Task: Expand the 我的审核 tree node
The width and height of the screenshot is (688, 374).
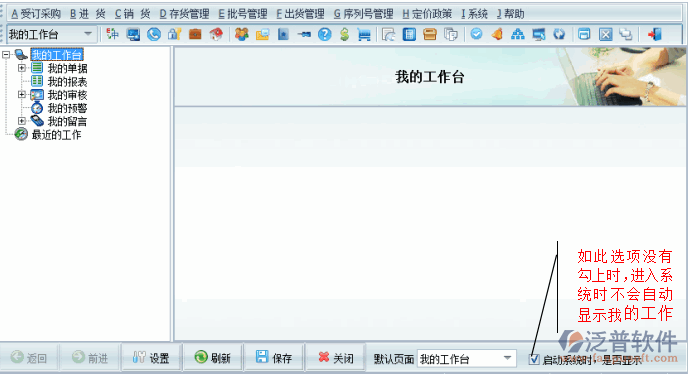Action: [22, 94]
